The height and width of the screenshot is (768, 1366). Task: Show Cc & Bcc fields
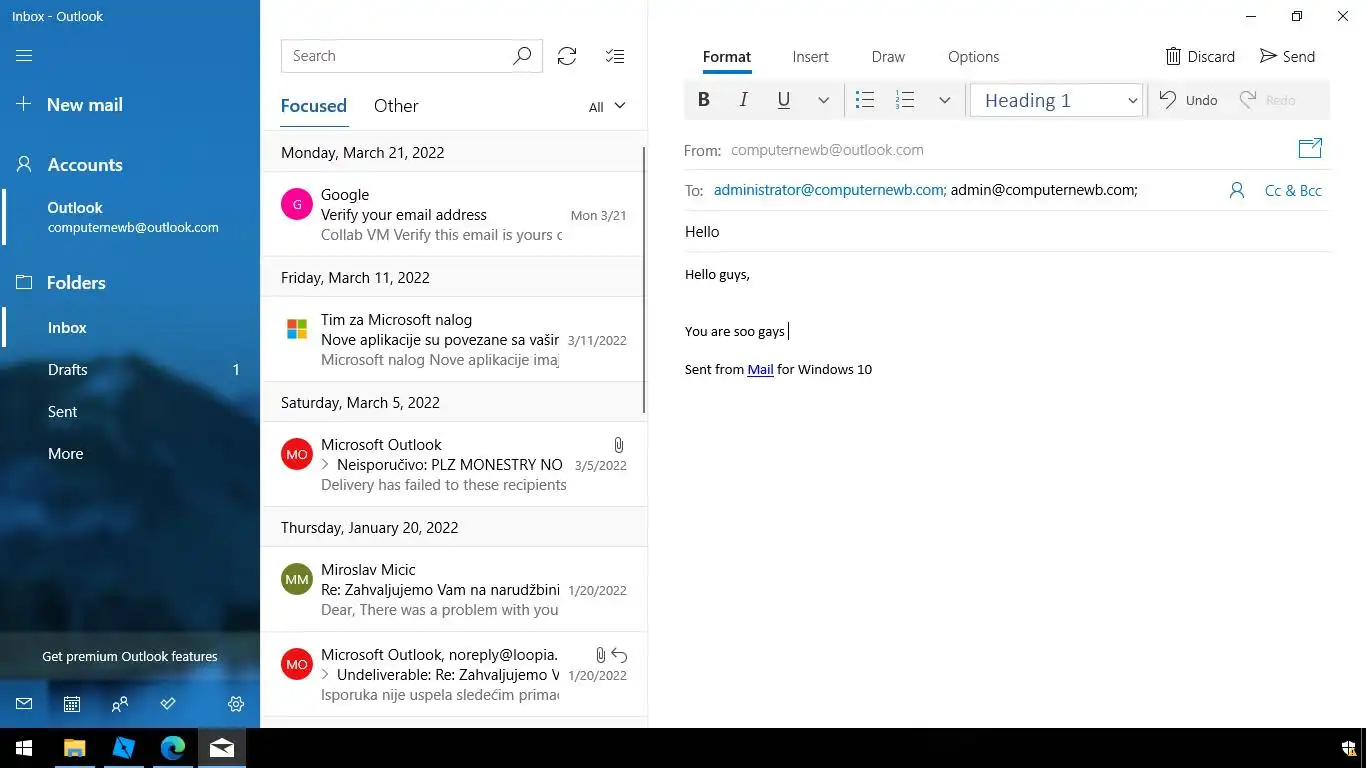tap(1293, 190)
